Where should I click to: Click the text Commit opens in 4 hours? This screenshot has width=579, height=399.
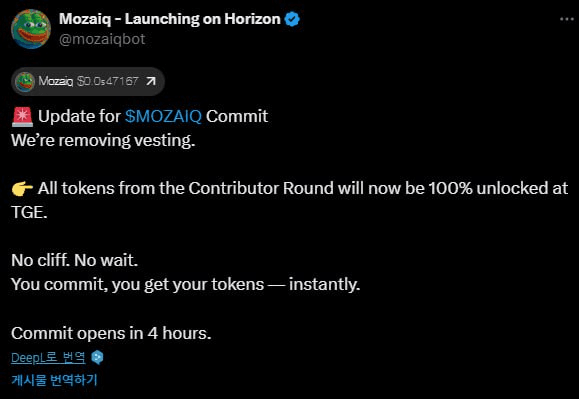click(x=111, y=333)
